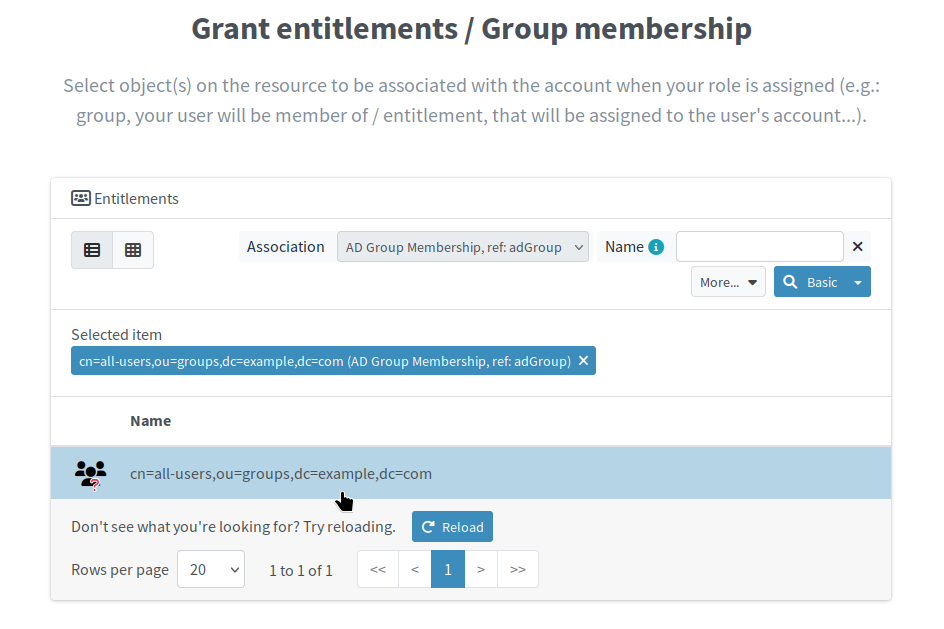Viewport: 944px width, 629px height.
Task: Switch to tile view using the grid icon
Action: click(132, 249)
